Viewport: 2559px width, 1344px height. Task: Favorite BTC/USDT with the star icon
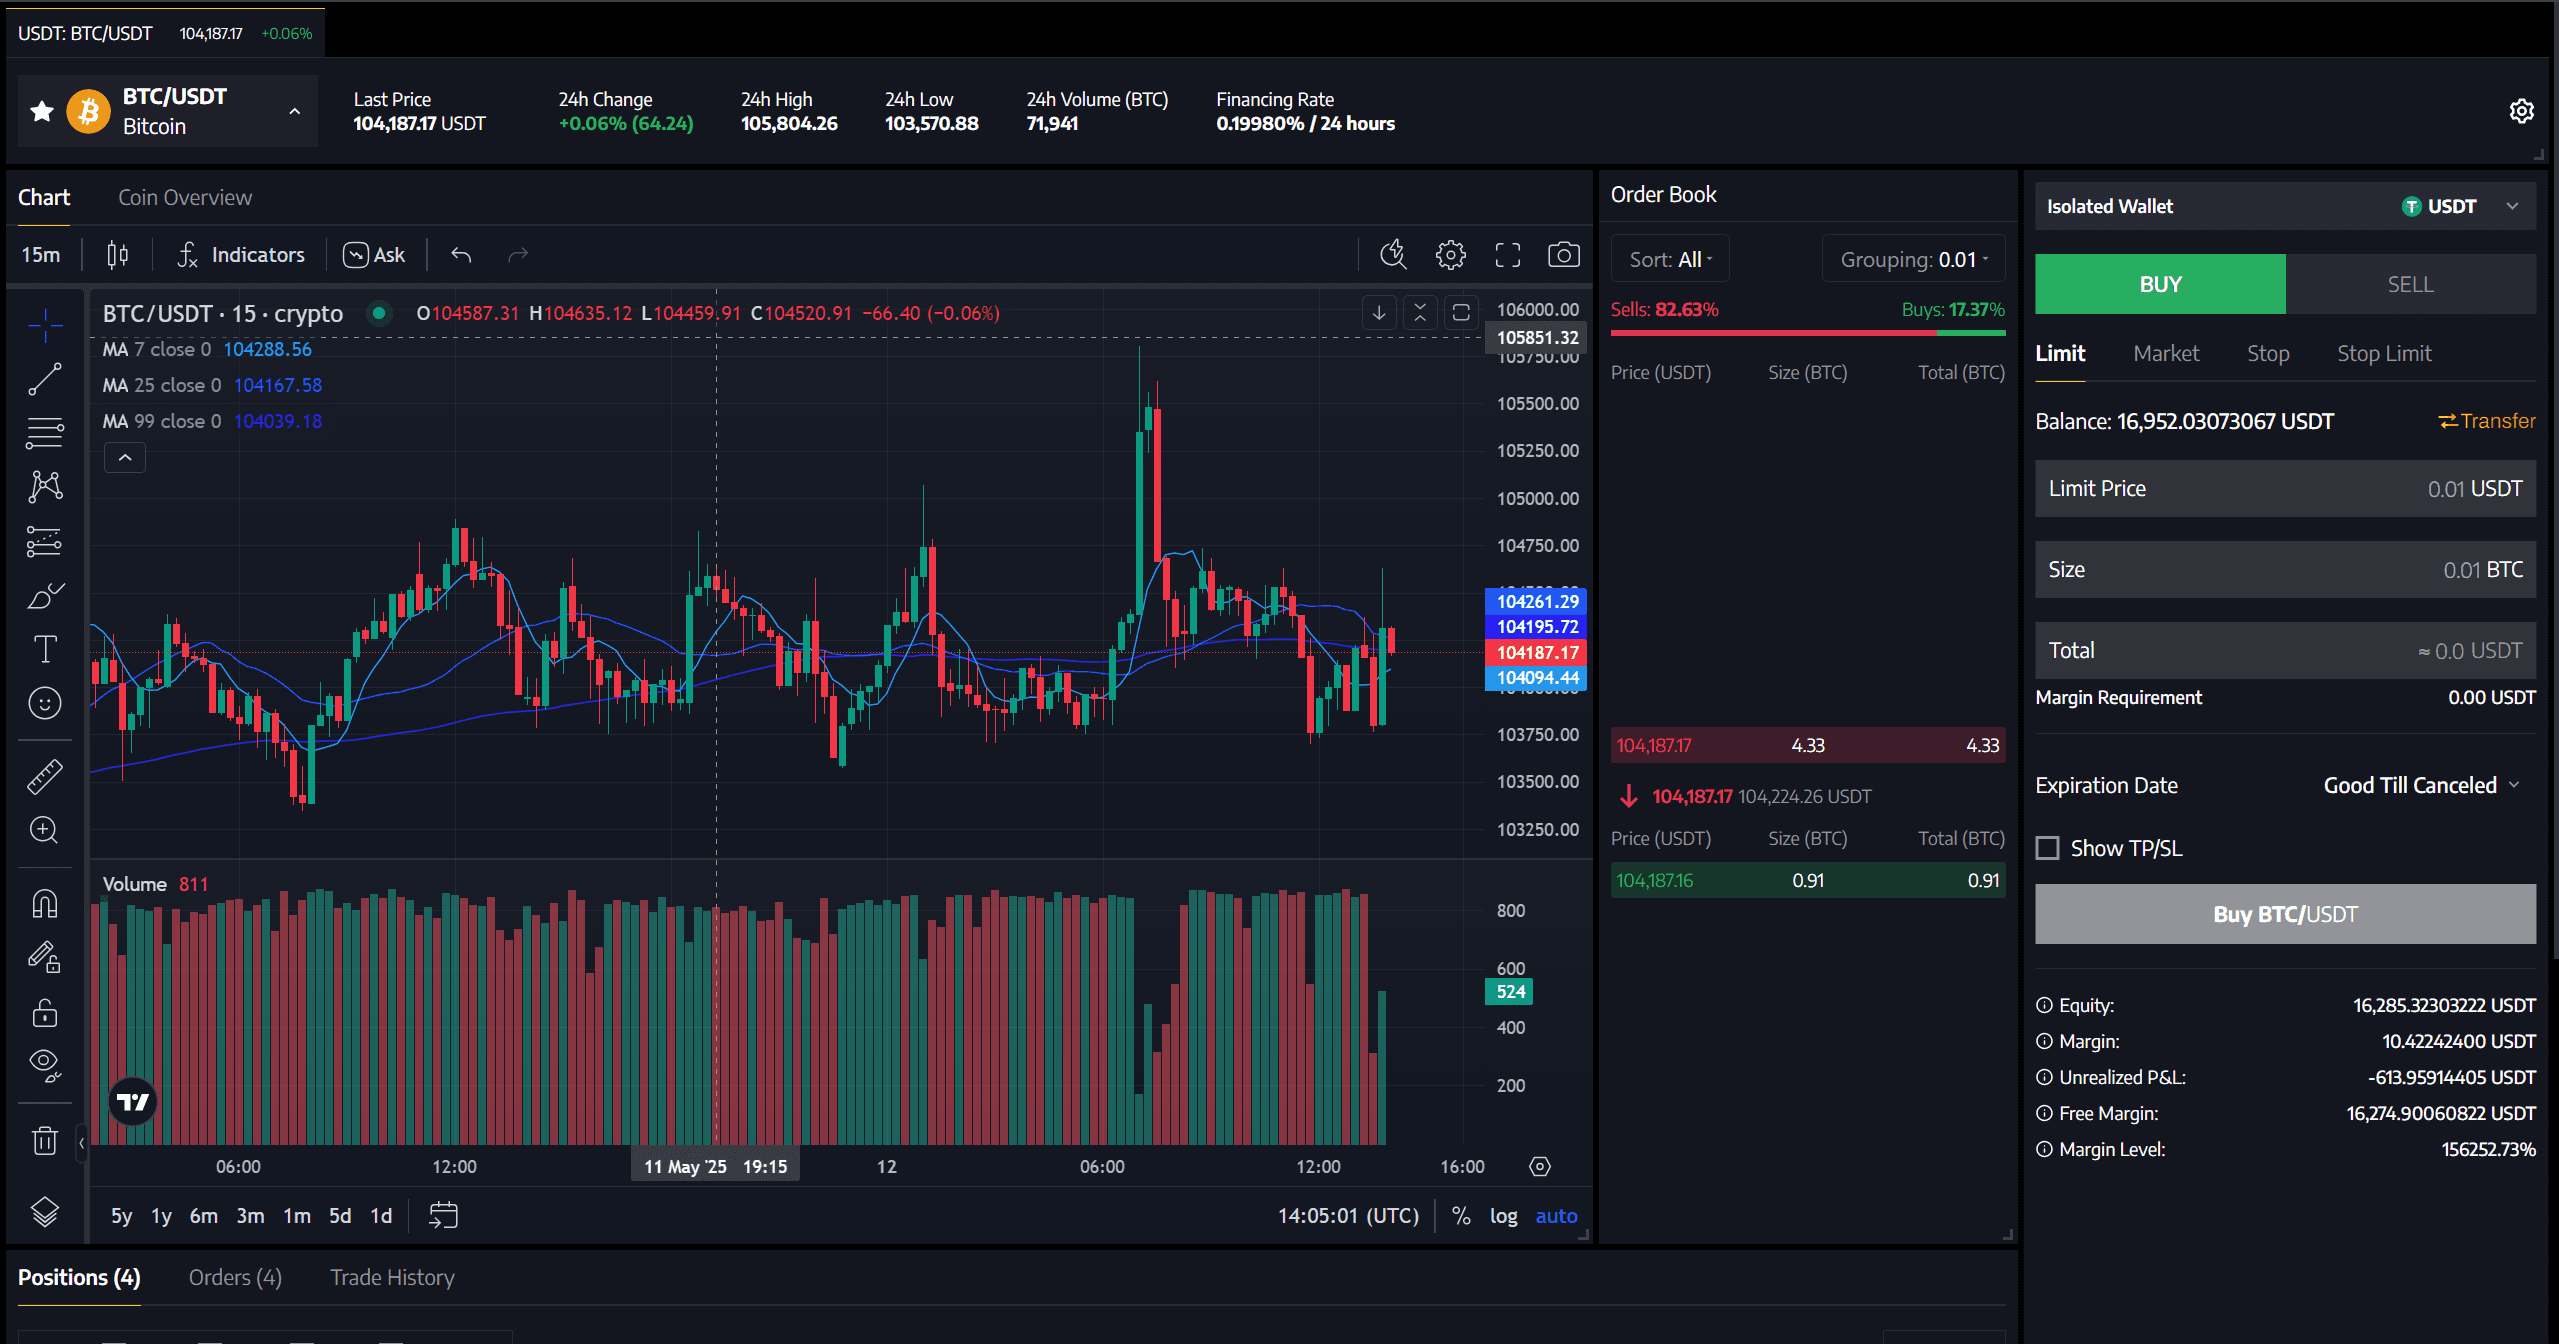42,111
